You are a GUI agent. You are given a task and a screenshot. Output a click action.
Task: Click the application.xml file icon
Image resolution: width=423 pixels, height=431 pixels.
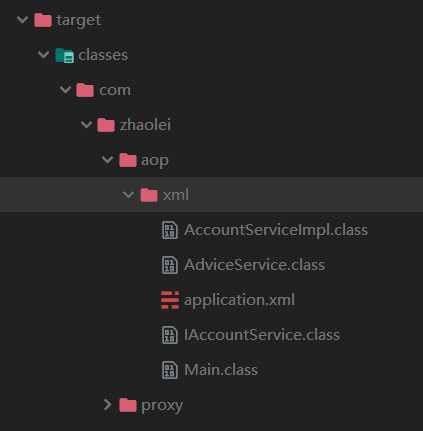pyautogui.click(x=170, y=300)
